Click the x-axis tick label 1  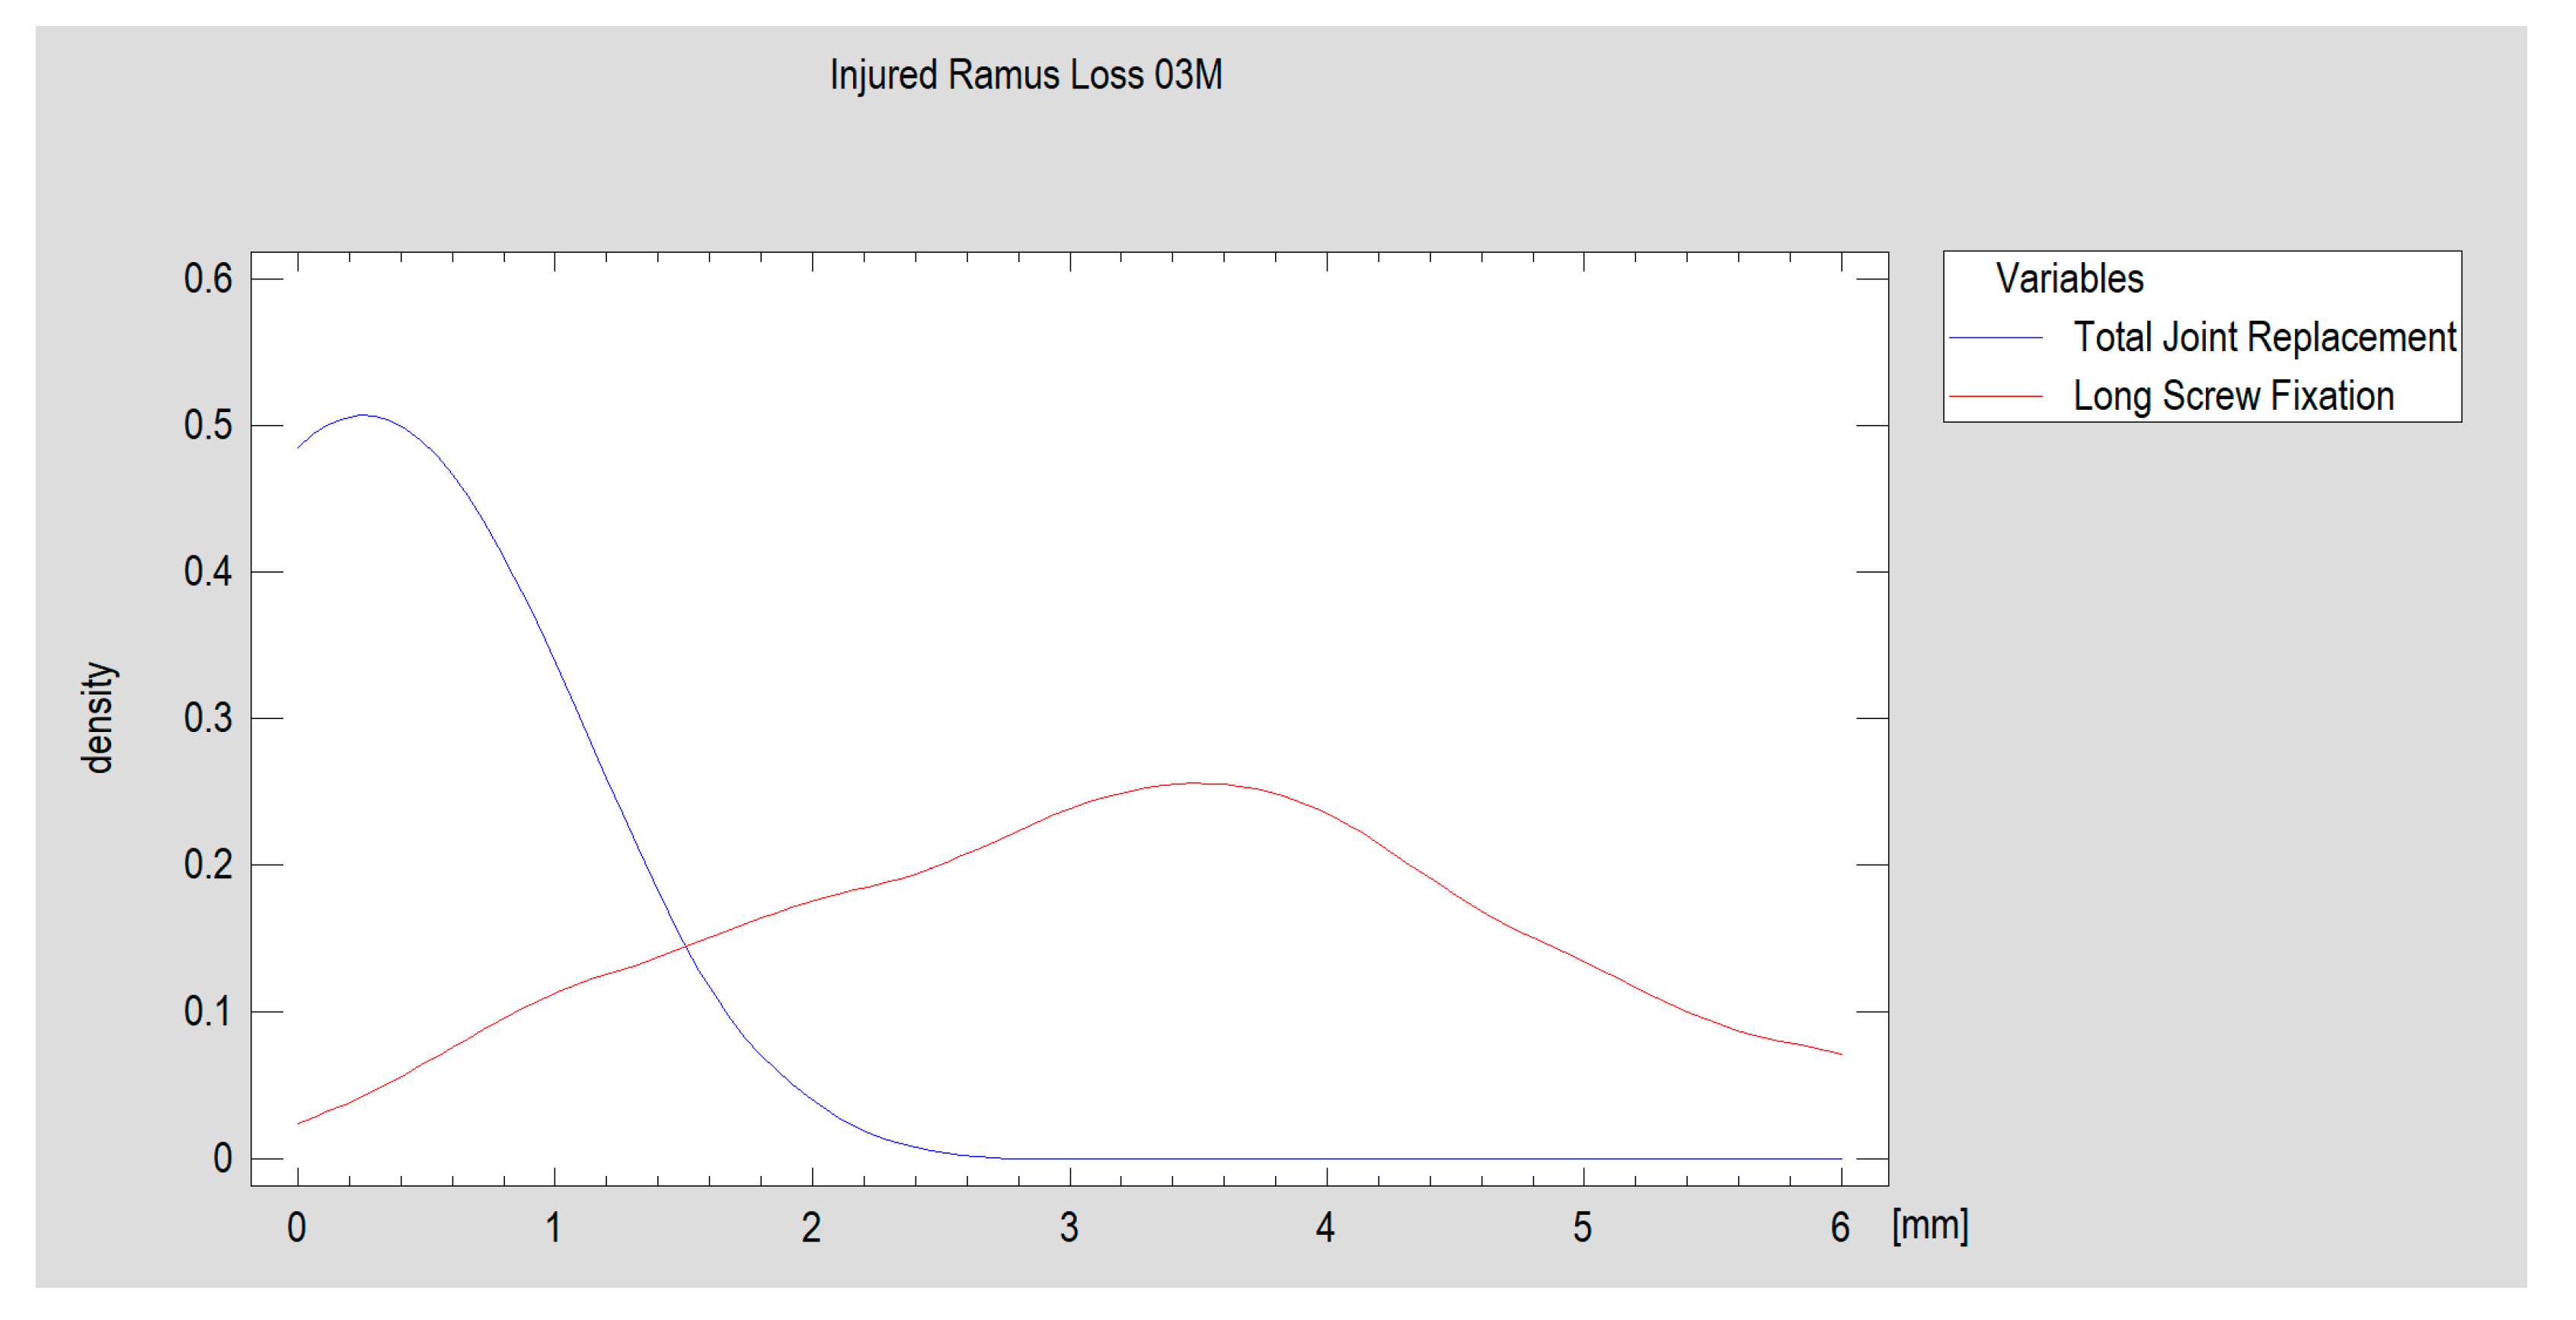coord(554,1227)
